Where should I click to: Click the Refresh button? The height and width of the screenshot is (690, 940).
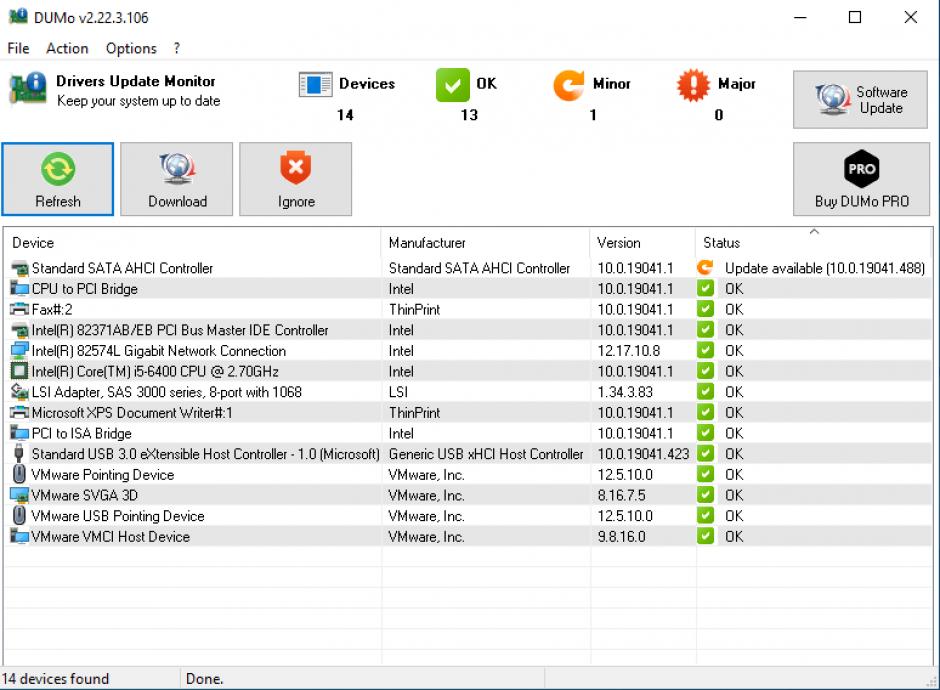58,179
